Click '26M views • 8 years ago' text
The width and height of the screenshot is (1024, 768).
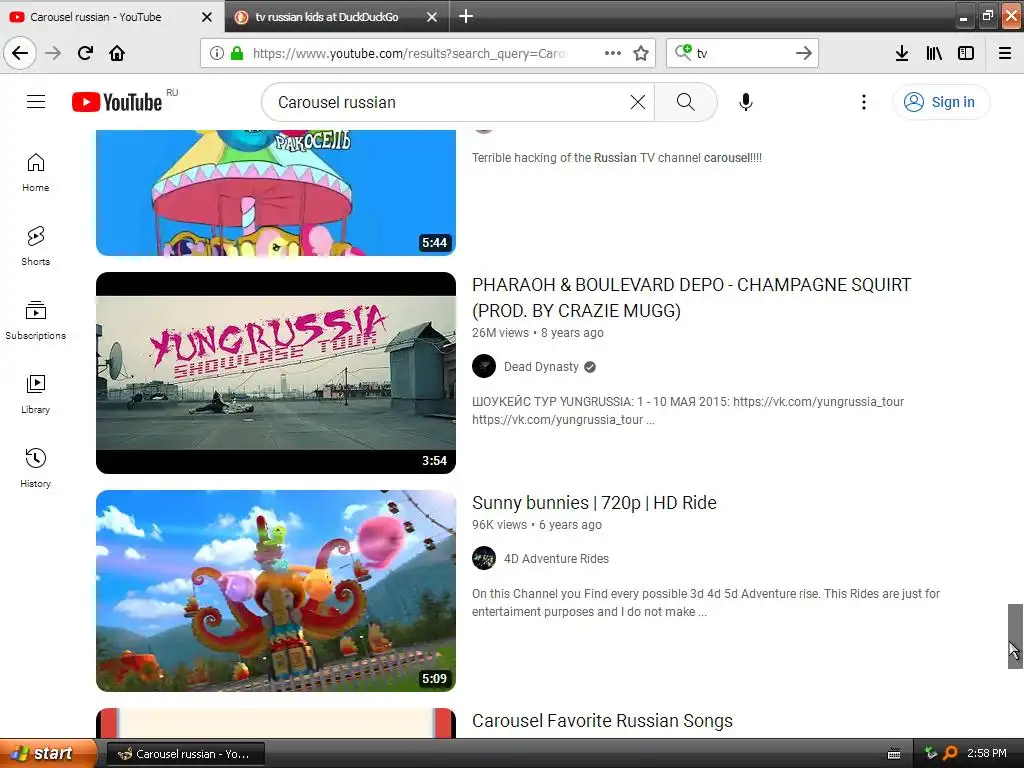click(537, 332)
